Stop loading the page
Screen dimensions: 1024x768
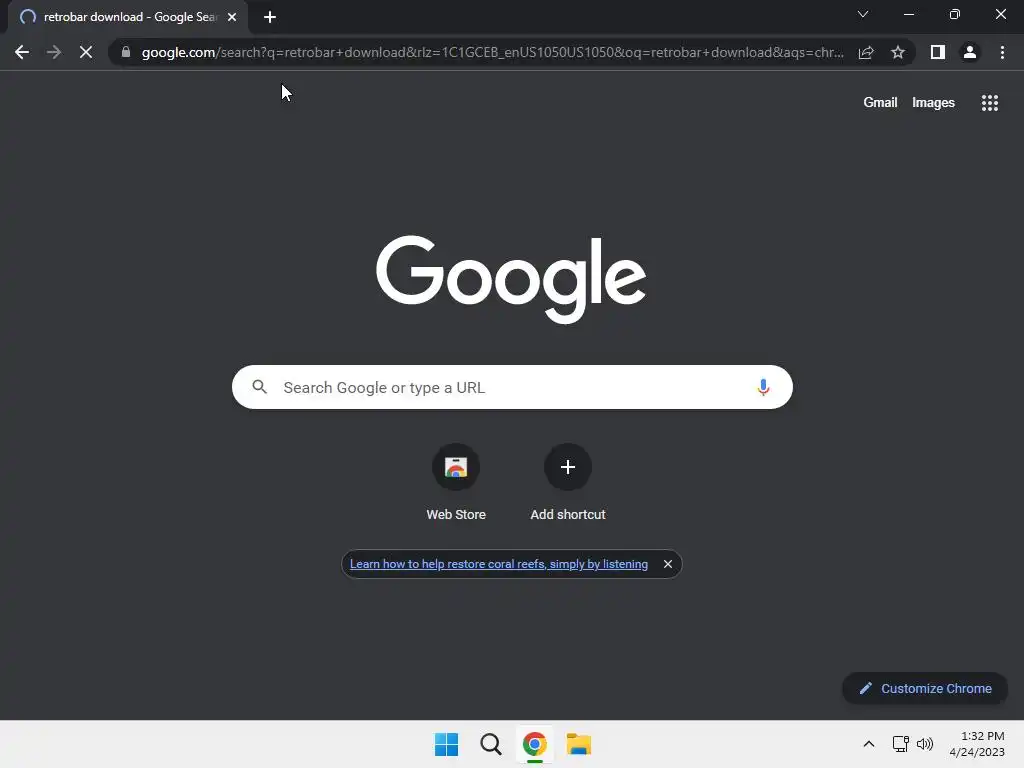point(86,52)
